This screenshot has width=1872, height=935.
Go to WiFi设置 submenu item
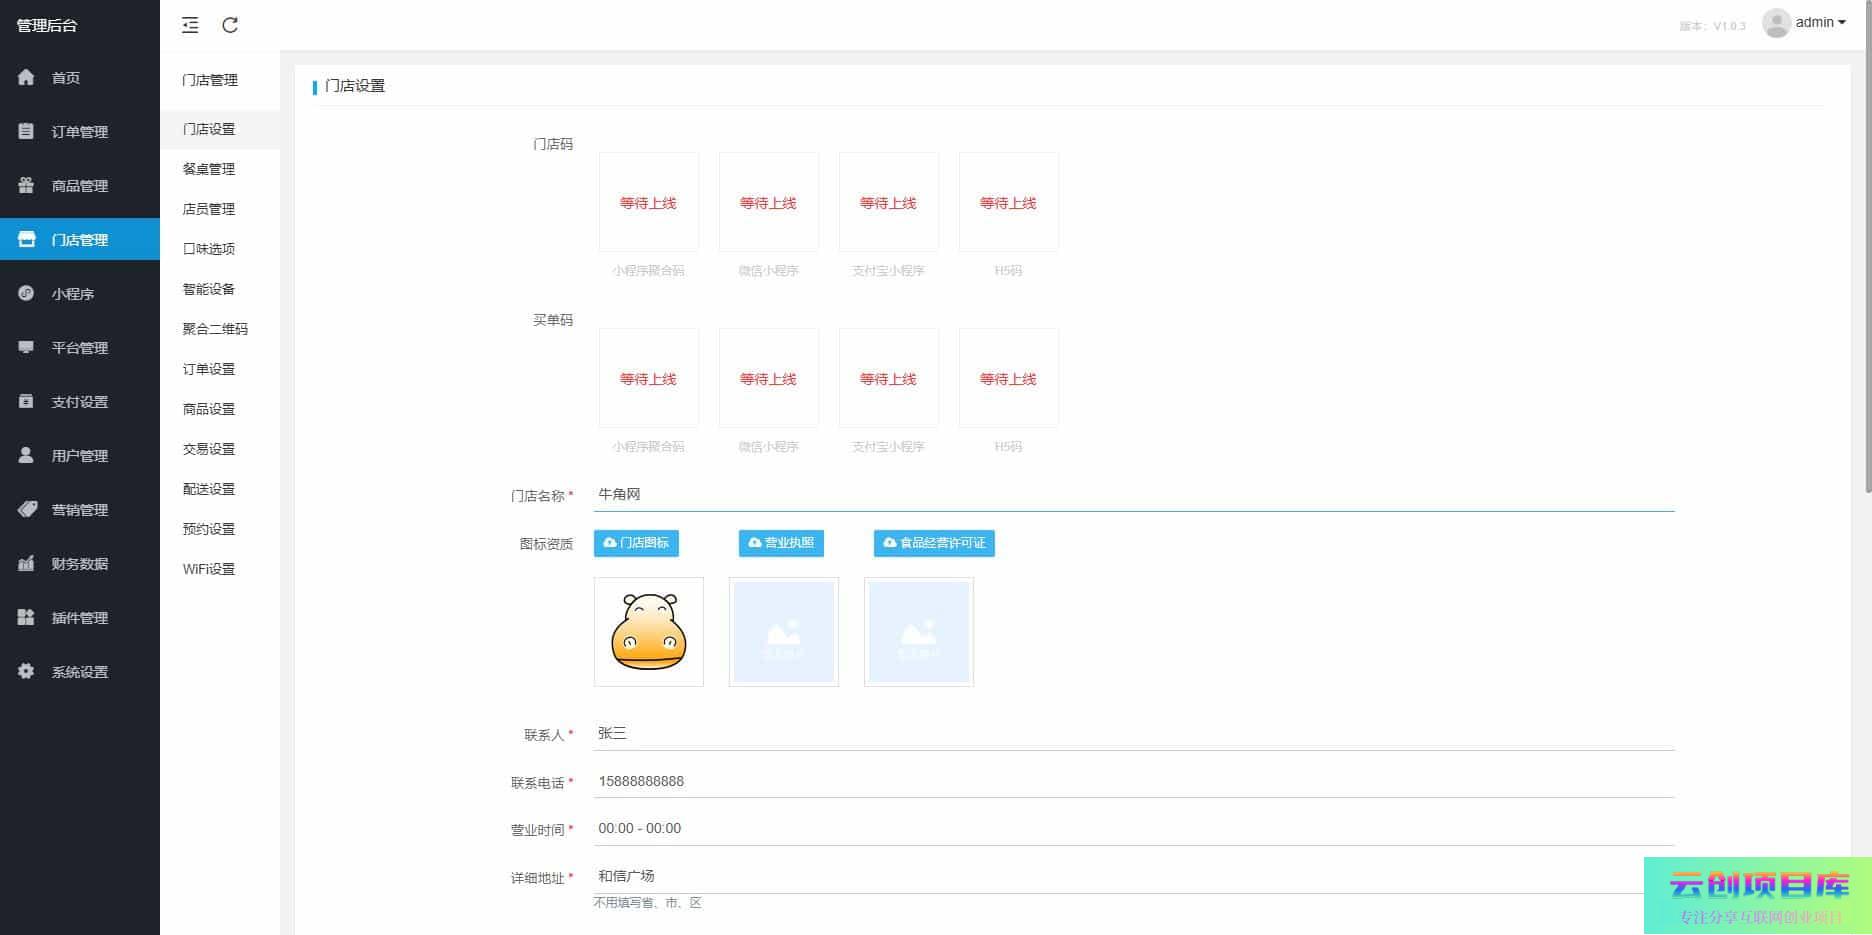pos(209,569)
